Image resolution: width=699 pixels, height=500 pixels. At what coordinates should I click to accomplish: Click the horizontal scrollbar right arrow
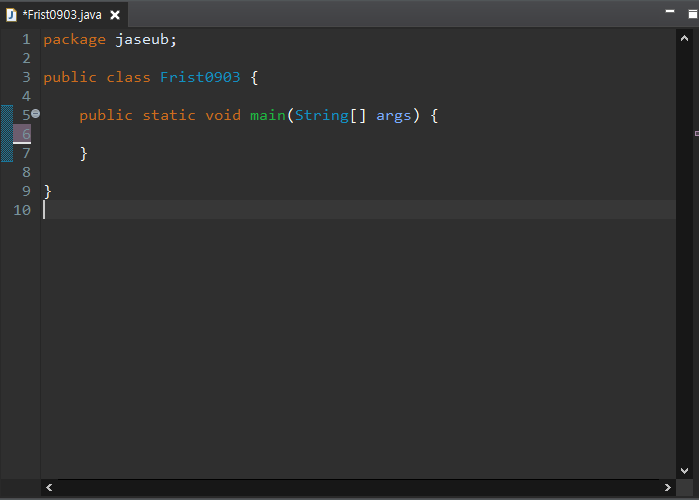pyautogui.click(x=667, y=488)
